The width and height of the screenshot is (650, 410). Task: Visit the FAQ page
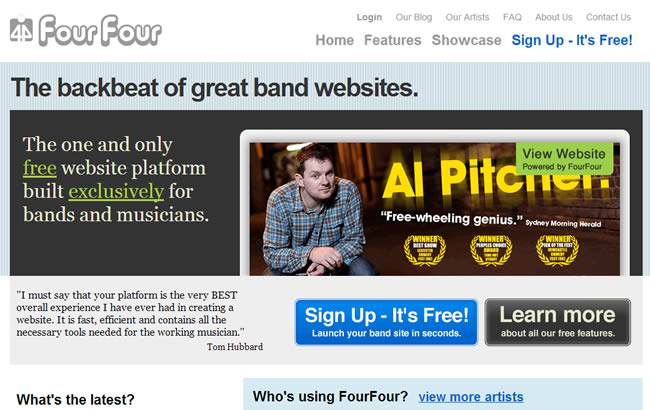click(512, 17)
